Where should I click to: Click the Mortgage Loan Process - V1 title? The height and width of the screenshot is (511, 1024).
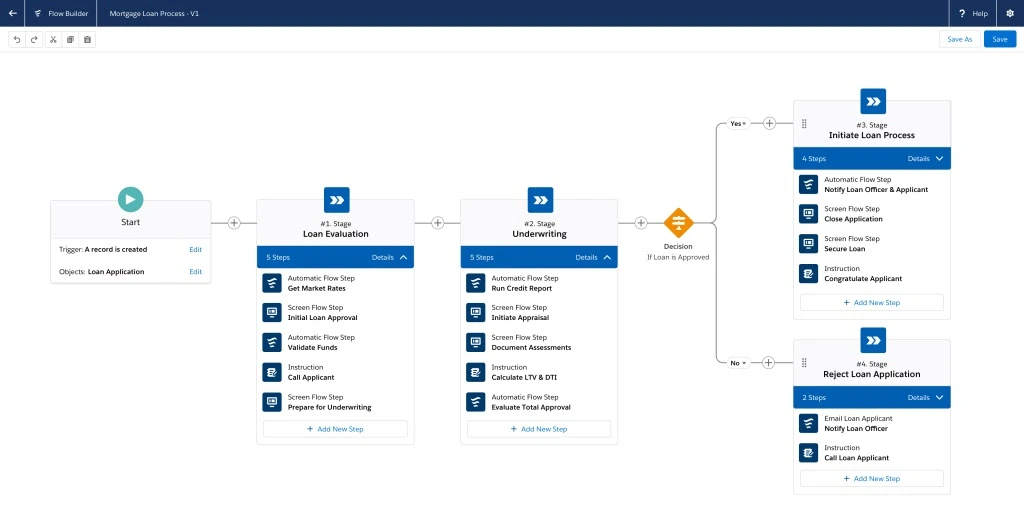coord(154,13)
